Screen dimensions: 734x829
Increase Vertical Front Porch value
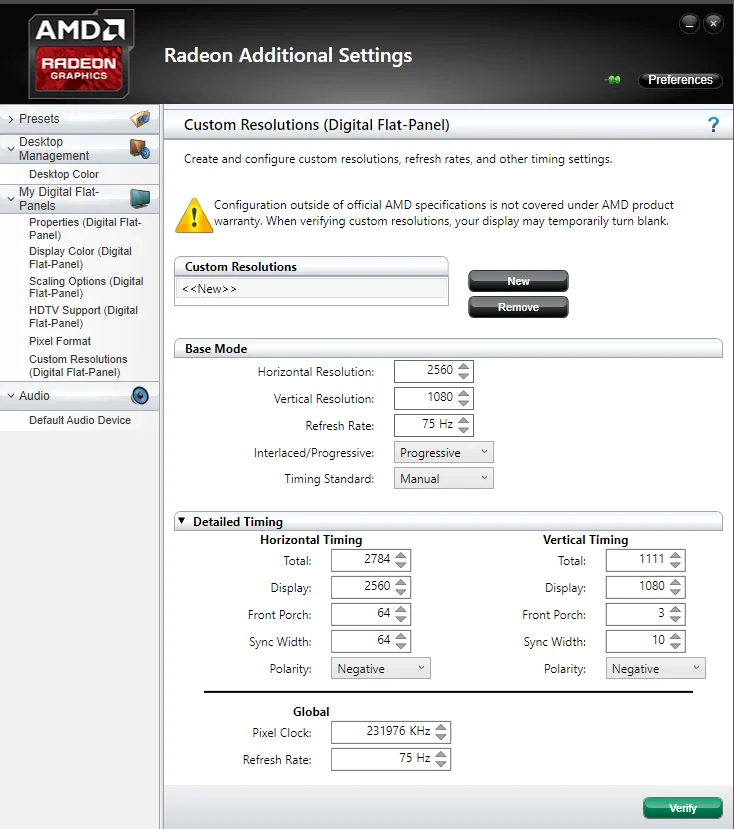pyautogui.click(x=675, y=609)
